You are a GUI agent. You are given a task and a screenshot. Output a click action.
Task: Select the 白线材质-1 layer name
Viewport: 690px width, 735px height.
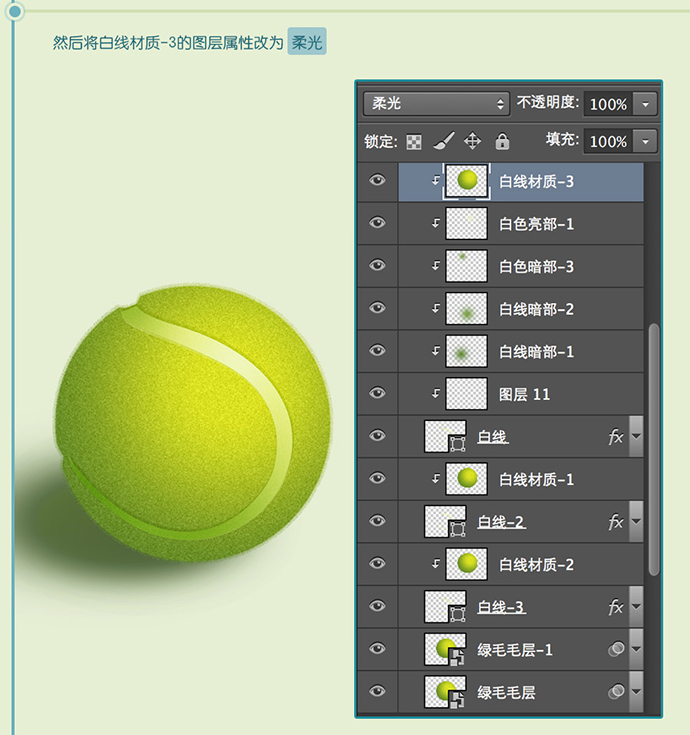pyautogui.click(x=537, y=480)
